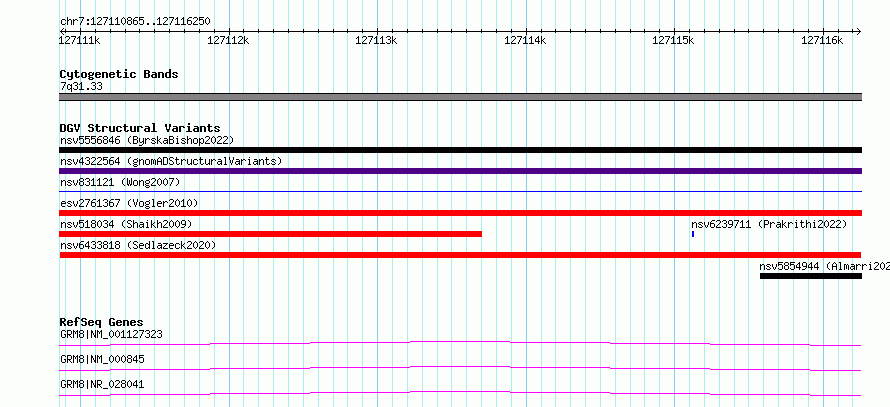Open nsv6433818 (Sedlazeck2020) variant label
The height and width of the screenshot is (407, 890).
pyautogui.click(x=138, y=245)
